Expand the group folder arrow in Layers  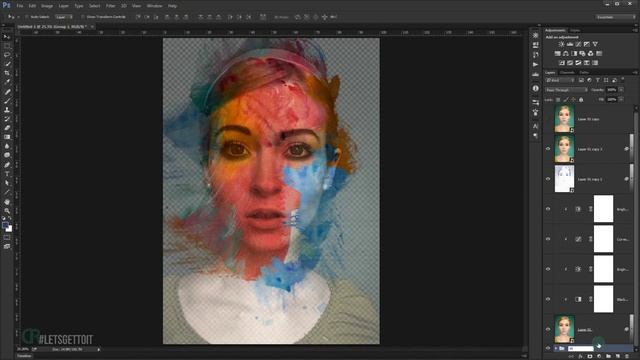click(x=556, y=349)
